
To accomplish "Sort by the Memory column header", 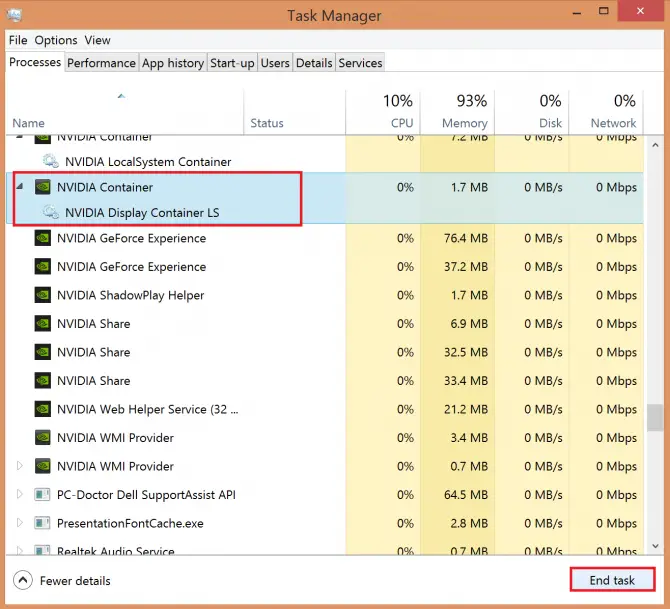I will pyautogui.click(x=457, y=112).
